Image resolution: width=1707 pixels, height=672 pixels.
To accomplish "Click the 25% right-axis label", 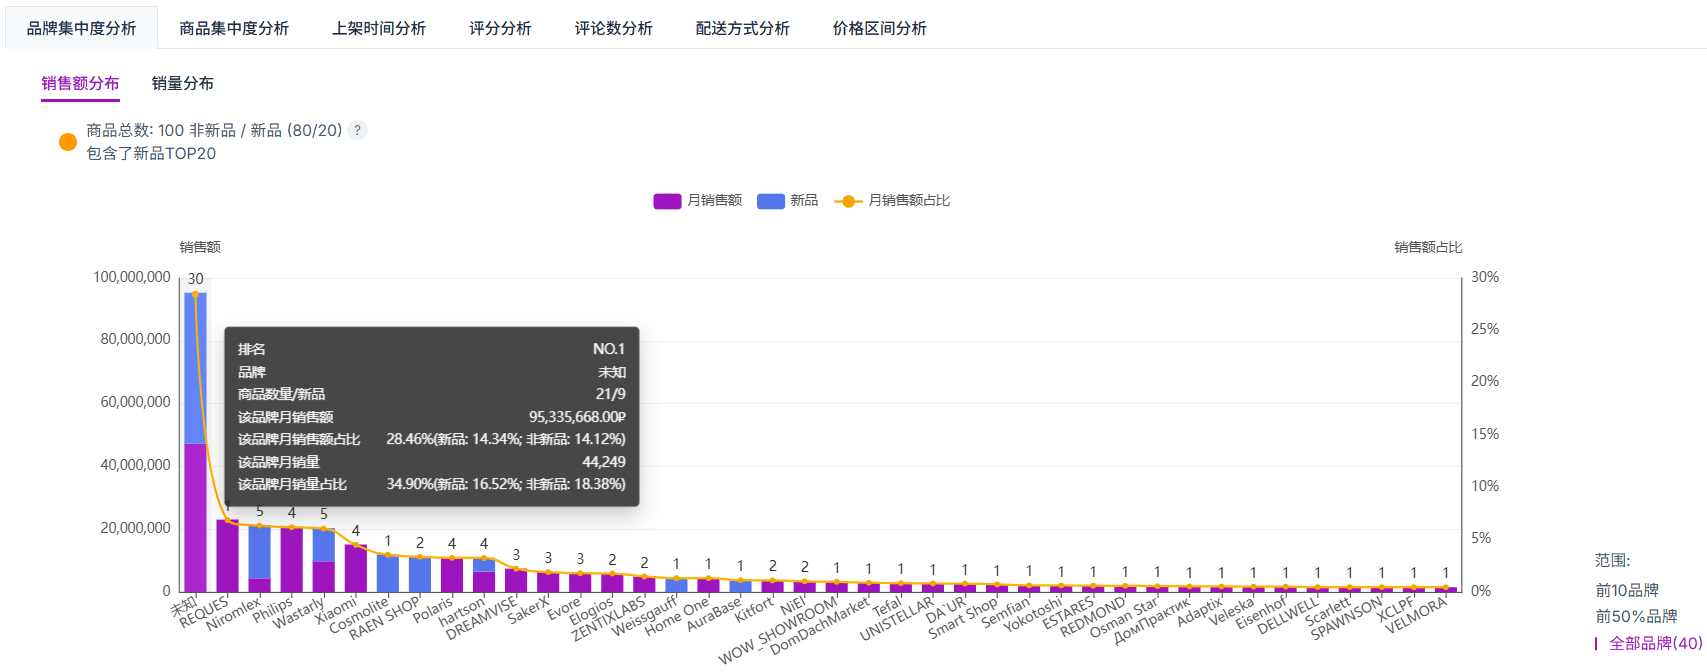I will coord(1485,329).
